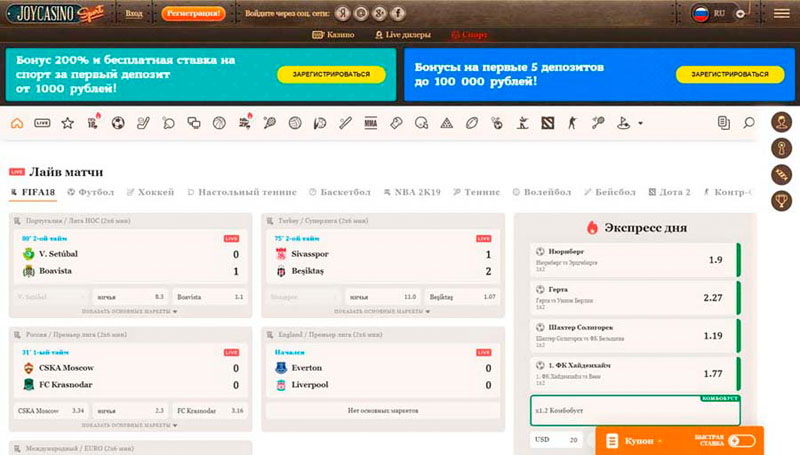Expand main markets under V. Setúbal match
The image size is (800, 455).
click(x=130, y=311)
